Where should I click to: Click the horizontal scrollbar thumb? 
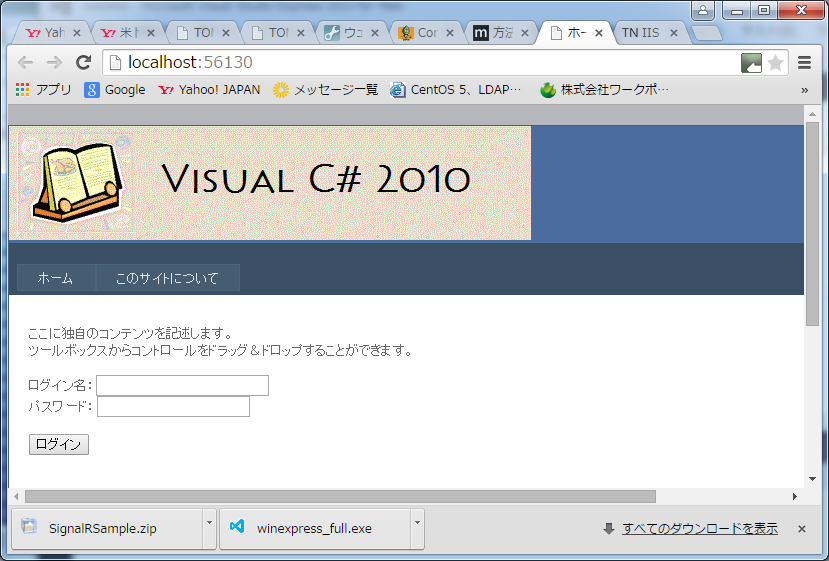coord(340,496)
